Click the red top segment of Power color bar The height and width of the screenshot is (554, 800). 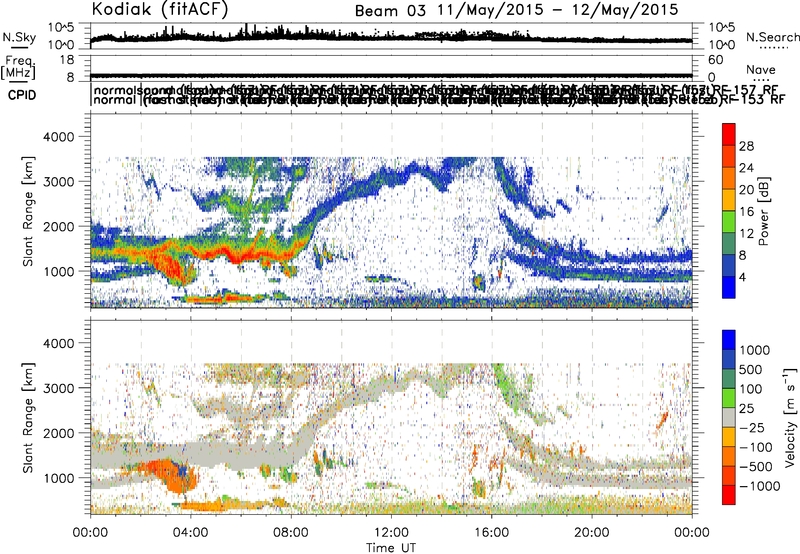[729, 134]
